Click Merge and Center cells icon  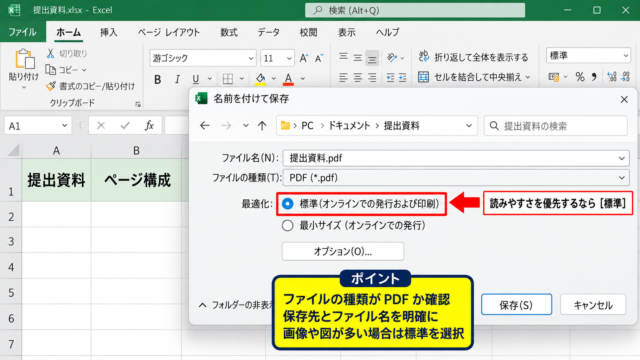(424, 77)
